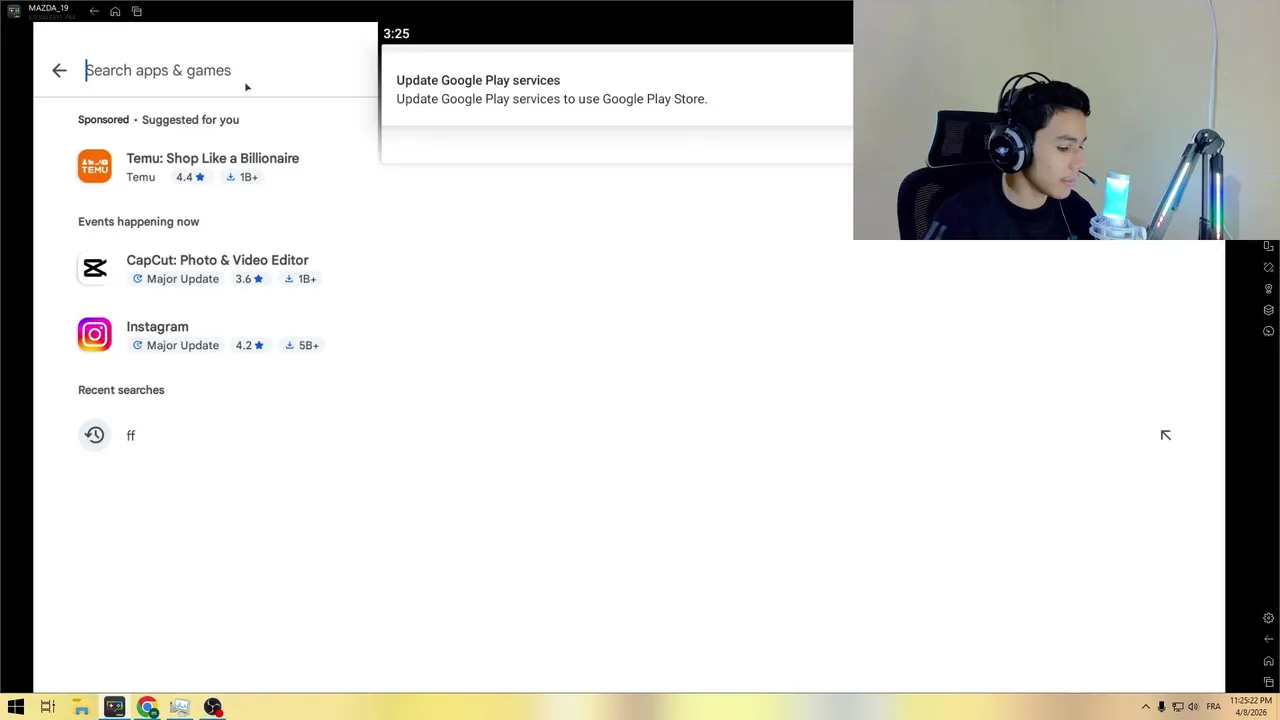Click Instagram's Major Update label
The image size is (1280, 720).
click(175, 345)
